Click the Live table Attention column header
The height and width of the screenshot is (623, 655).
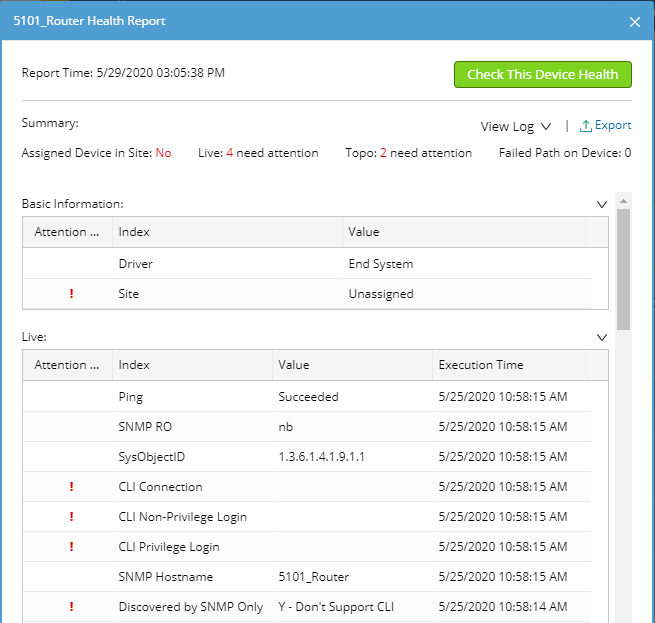(x=67, y=365)
